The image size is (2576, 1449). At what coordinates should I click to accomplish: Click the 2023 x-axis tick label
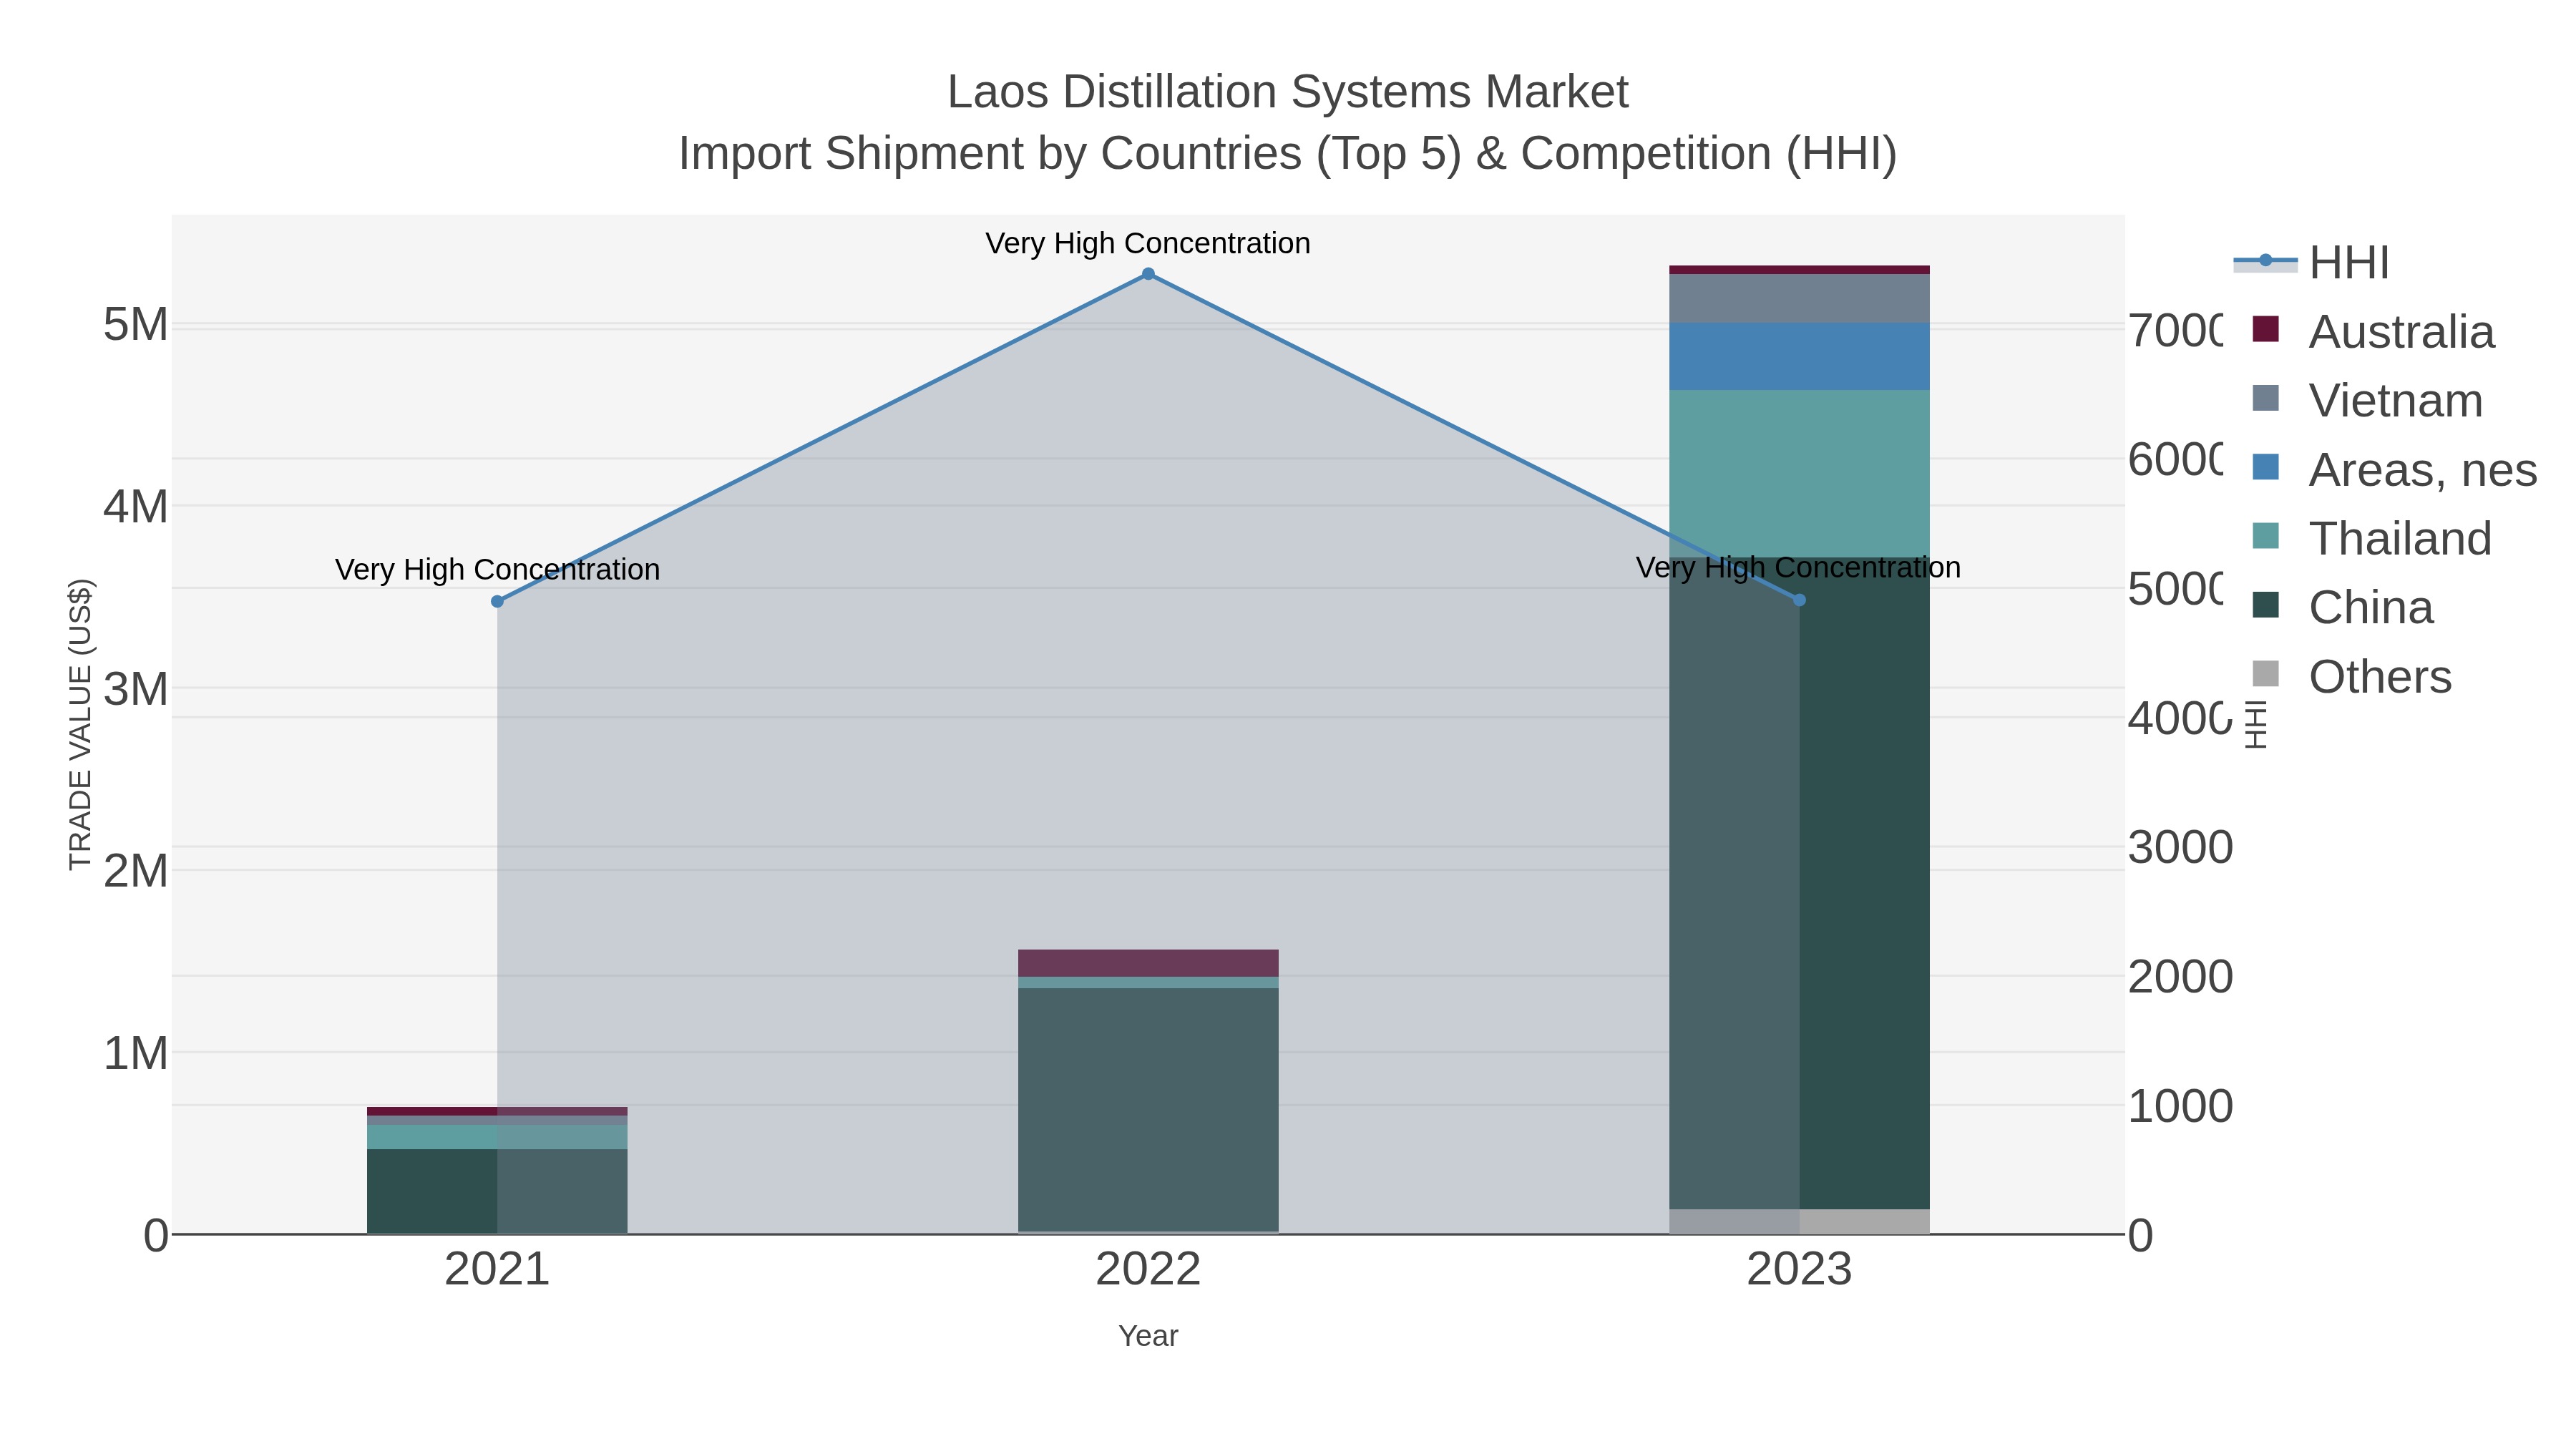click(1799, 1270)
